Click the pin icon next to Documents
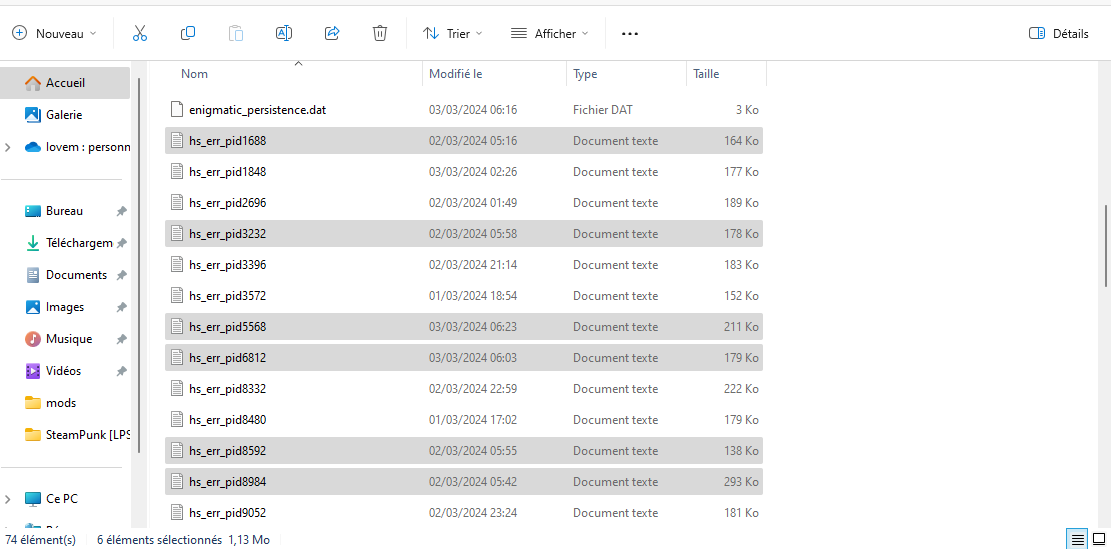Image resolution: width=1111 pixels, height=549 pixels. coord(122,275)
